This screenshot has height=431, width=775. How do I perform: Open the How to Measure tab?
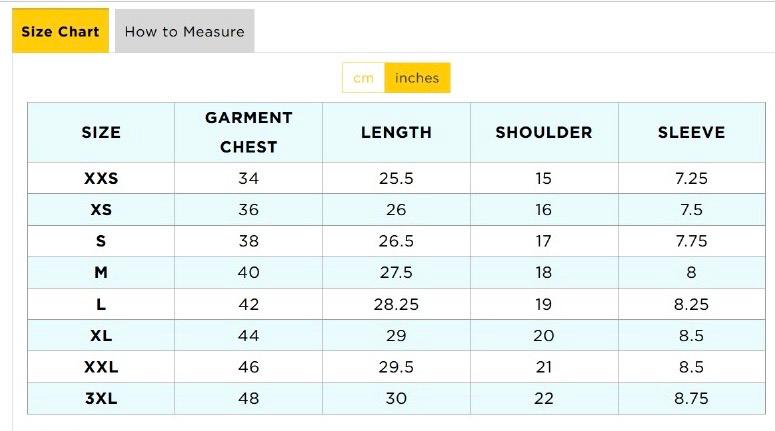tap(184, 31)
